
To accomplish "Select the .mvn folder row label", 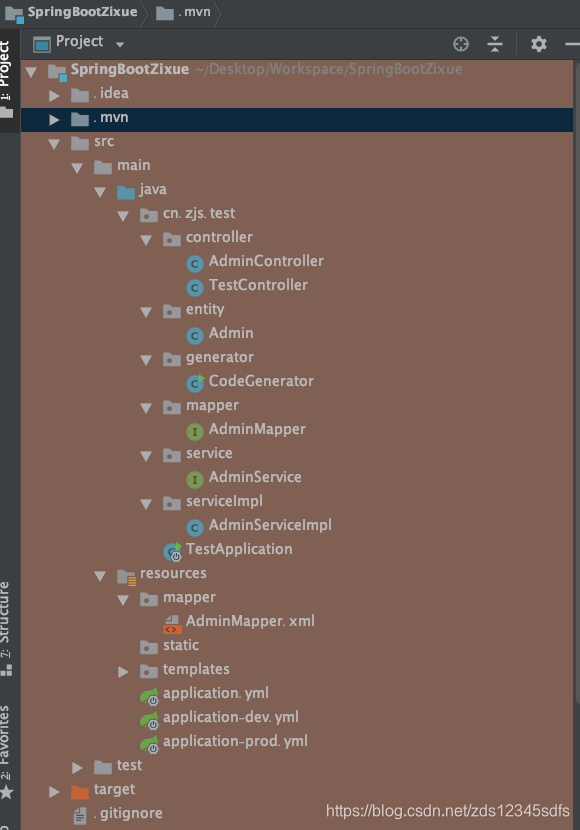I will tap(111, 118).
